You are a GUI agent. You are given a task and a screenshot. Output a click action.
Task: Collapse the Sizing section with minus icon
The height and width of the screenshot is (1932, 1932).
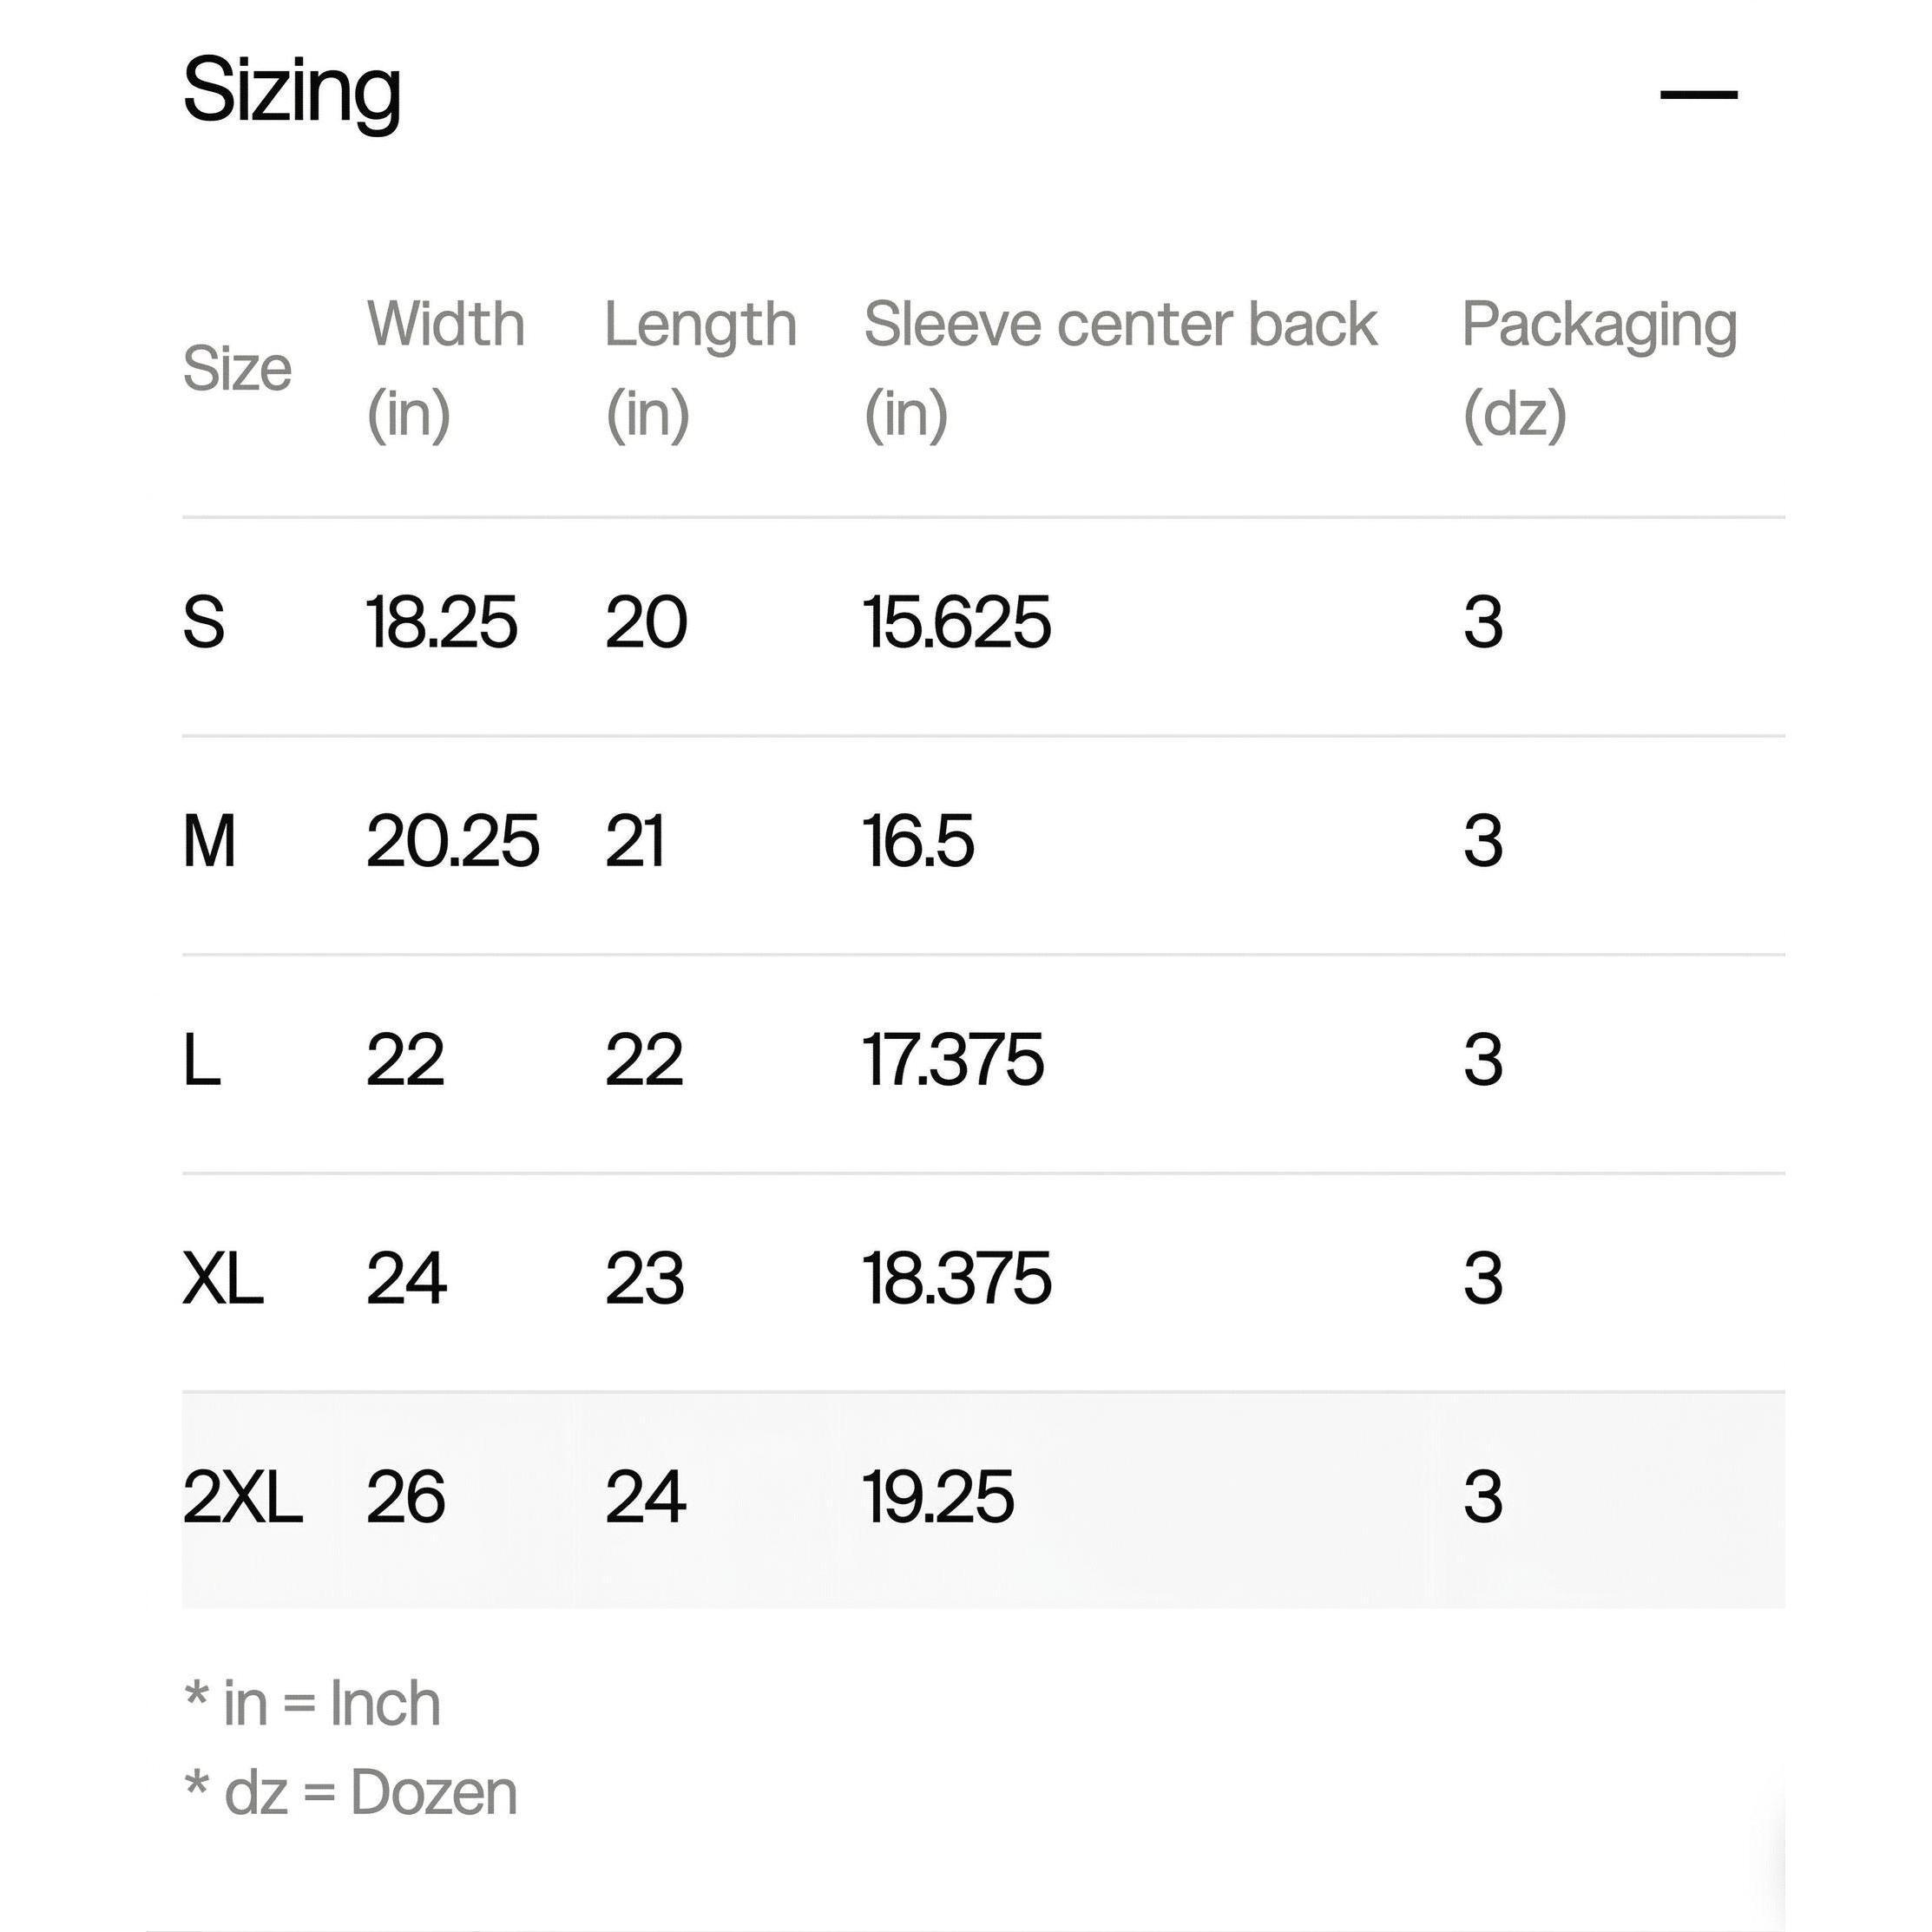1698,95
